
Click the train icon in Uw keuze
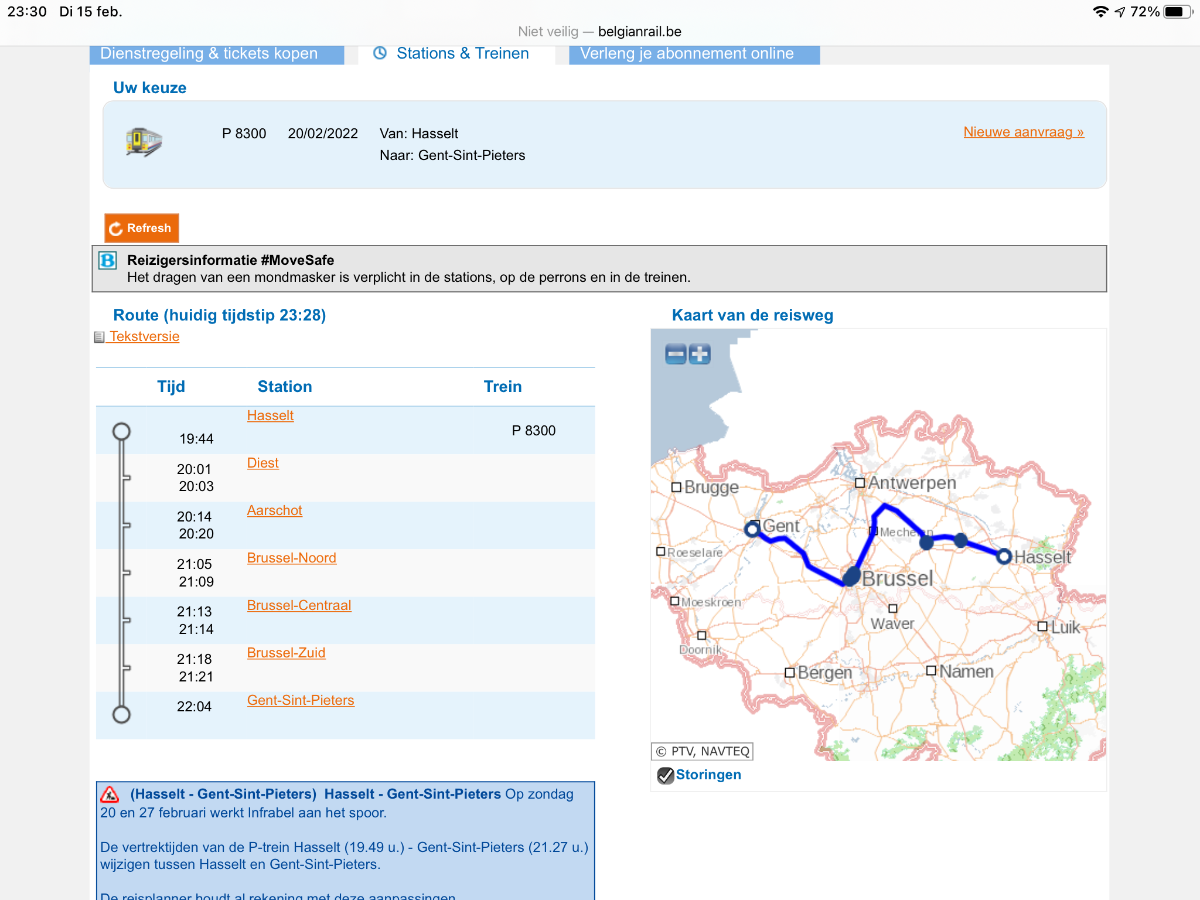[144, 141]
